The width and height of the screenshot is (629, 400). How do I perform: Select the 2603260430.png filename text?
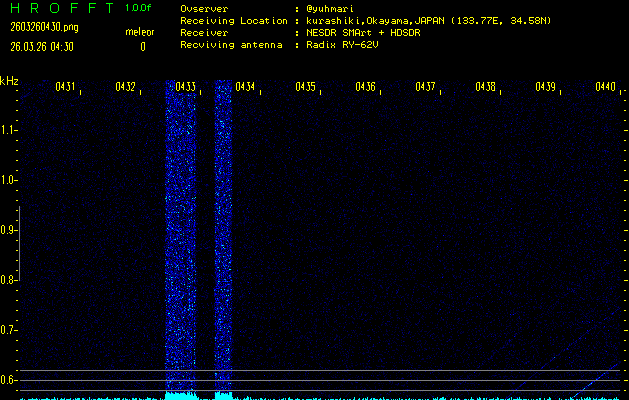click(x=42, y=28)
